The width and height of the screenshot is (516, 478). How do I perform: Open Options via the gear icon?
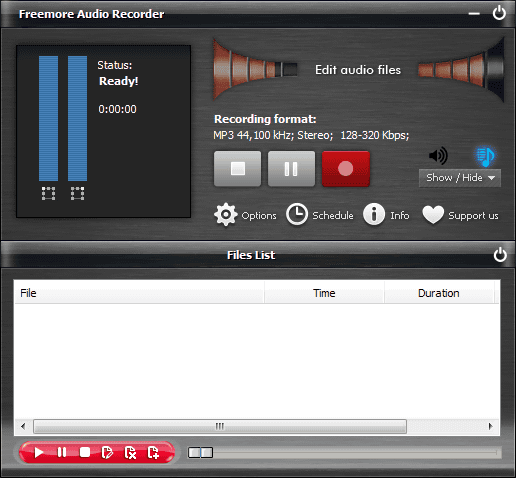pyautogui.click(x=226, y=214)
